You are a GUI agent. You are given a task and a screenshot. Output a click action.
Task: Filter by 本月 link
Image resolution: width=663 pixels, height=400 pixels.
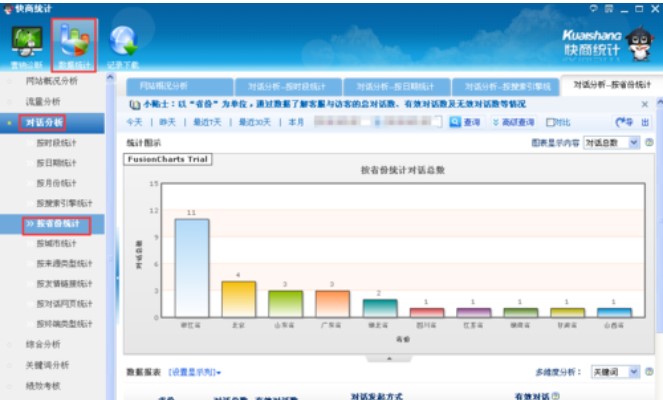[296, 122]
